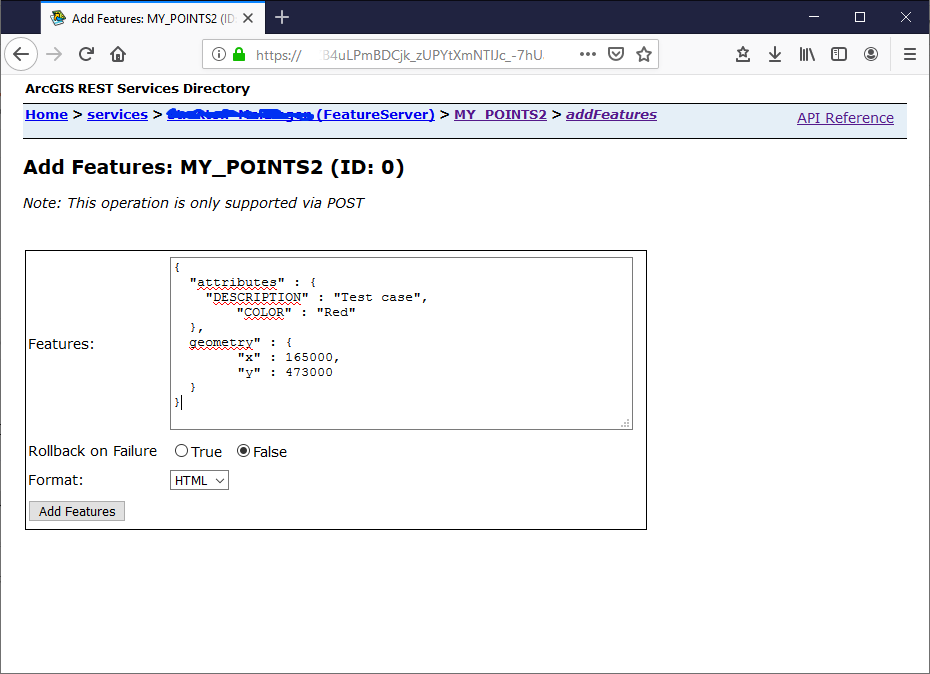The height and width of the screenshot is (674, 930).
Task: Click the "attributes" key in JSON
Action: click(237, 282)
